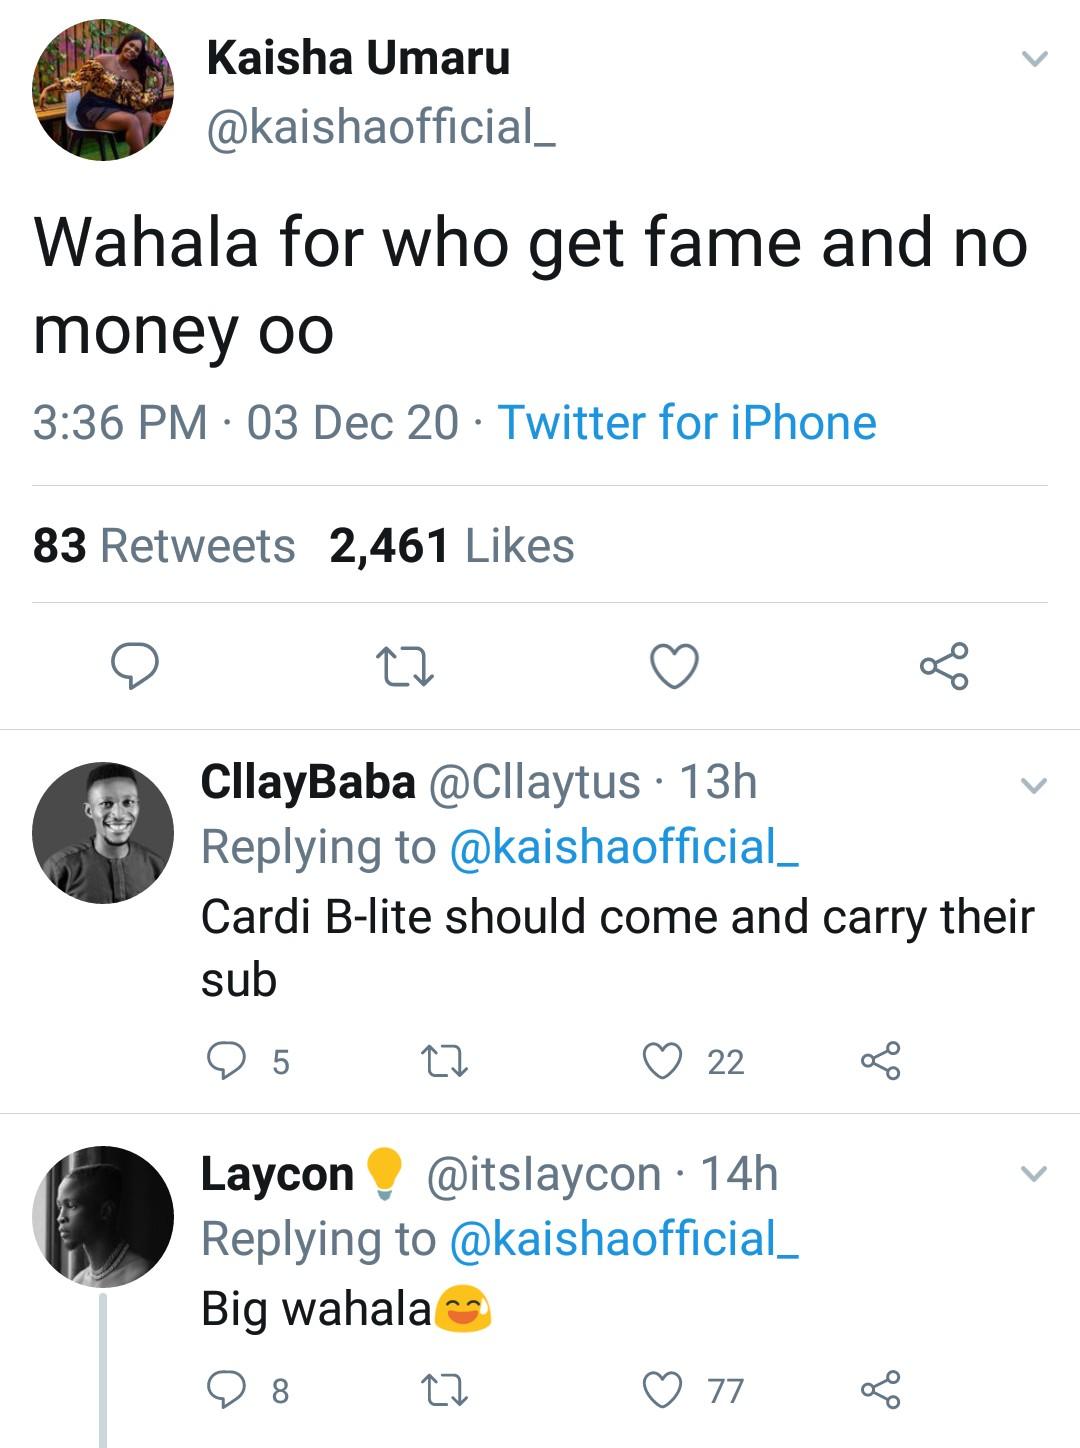This screenshot has width=1080, height=1448.
Task: Share Laycon's reply
Action: pyautogui.click(x=880, y=1389)
